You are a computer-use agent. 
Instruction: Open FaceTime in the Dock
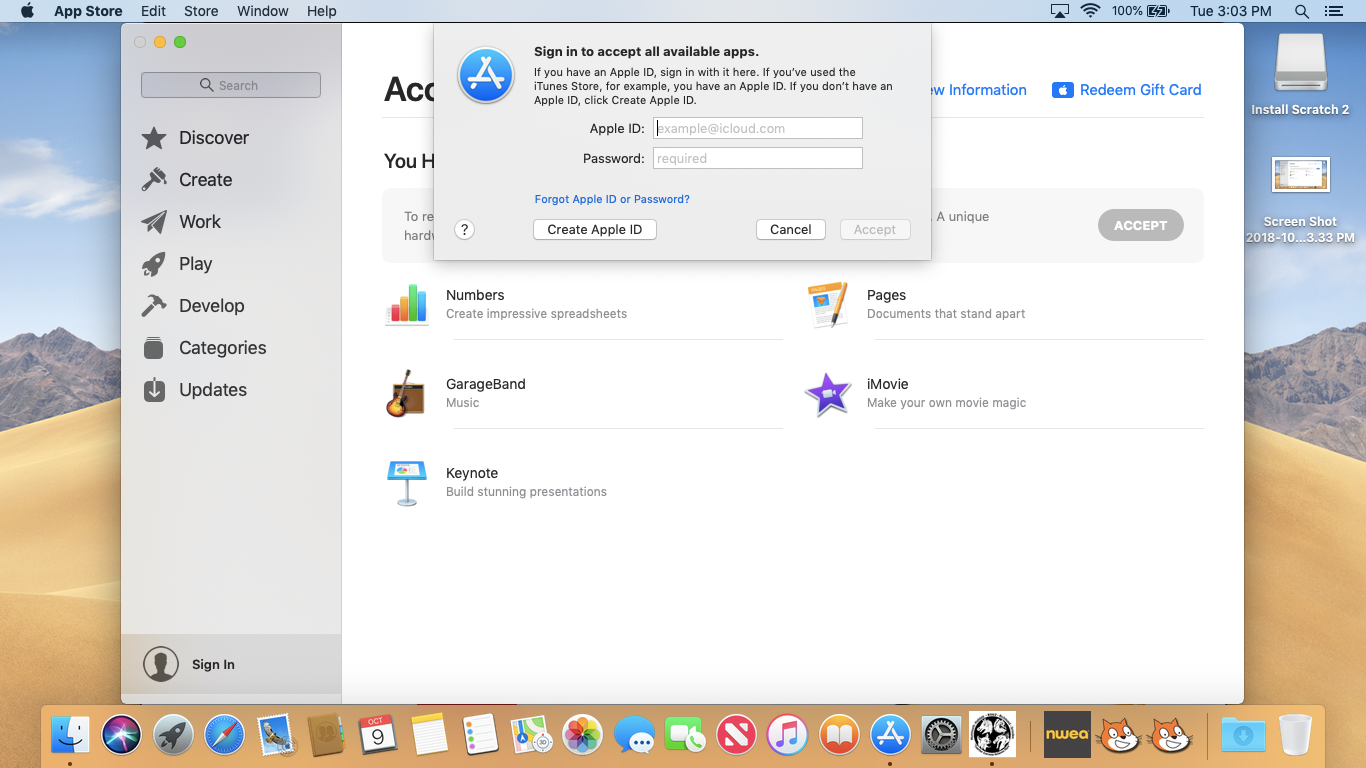685,737
